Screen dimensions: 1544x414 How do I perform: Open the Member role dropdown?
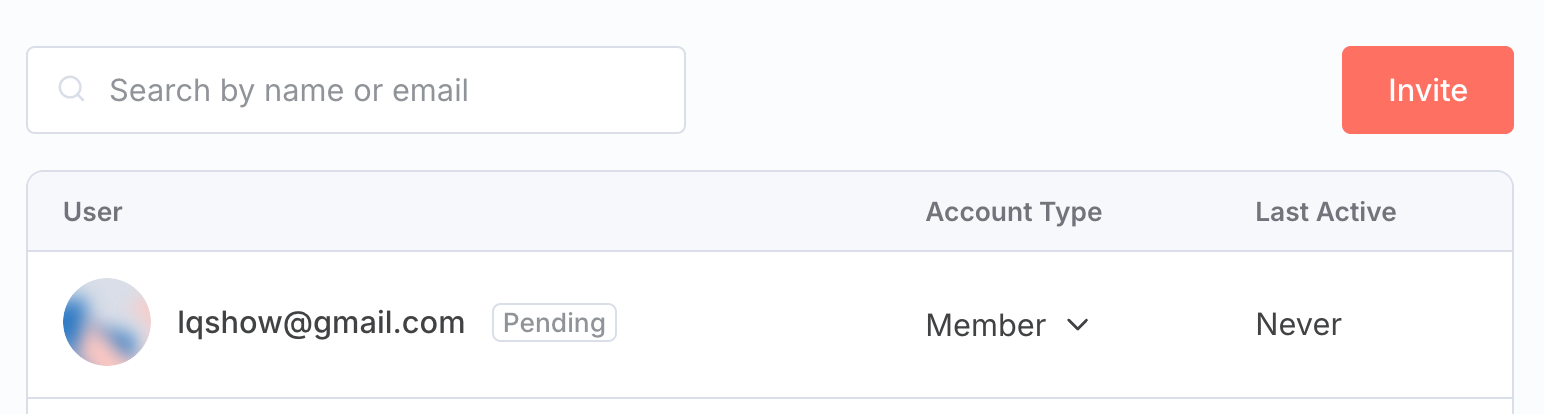coord(1006,325)
